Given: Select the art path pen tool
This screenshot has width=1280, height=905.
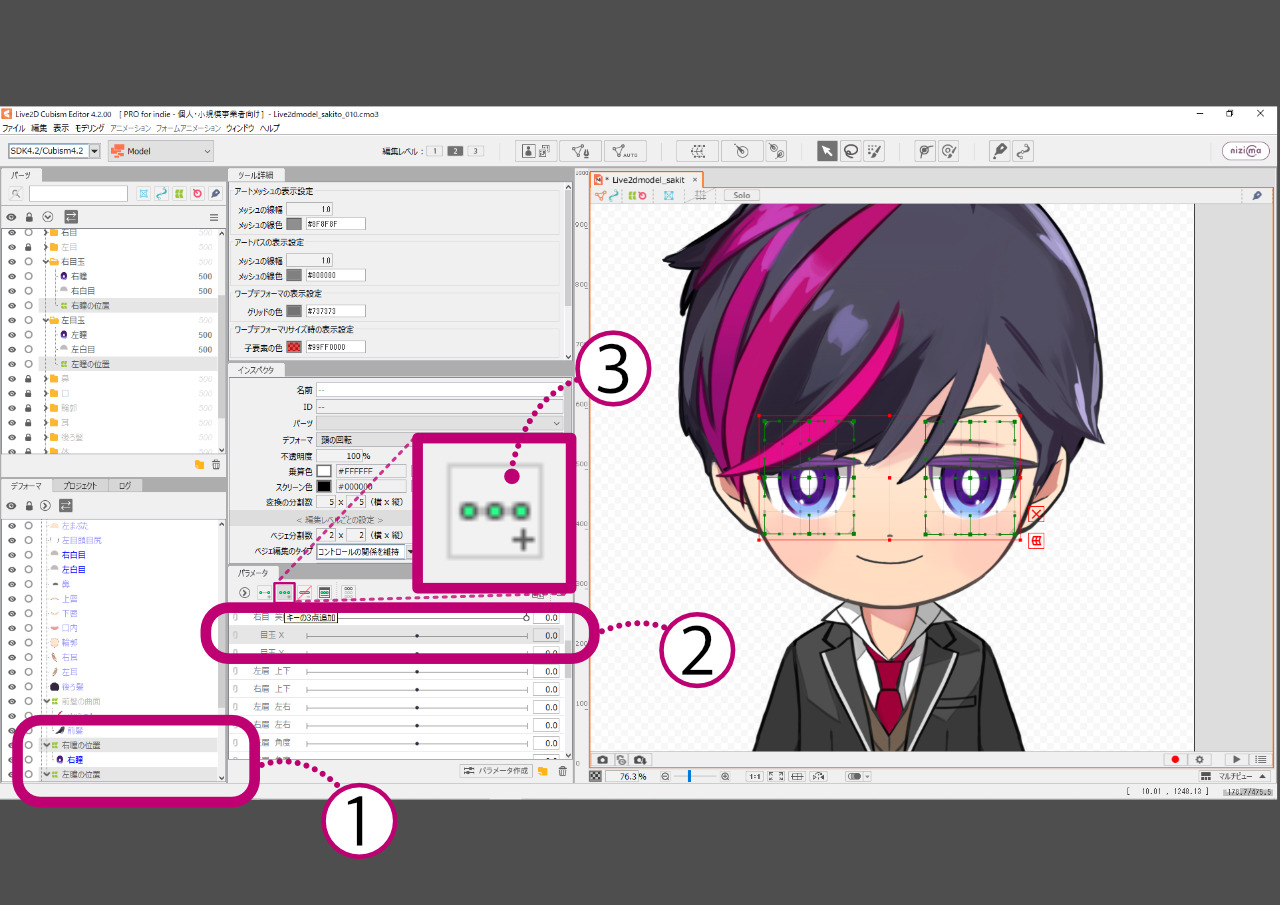Looking at the screenshot, I should click(x=999, y=151).
